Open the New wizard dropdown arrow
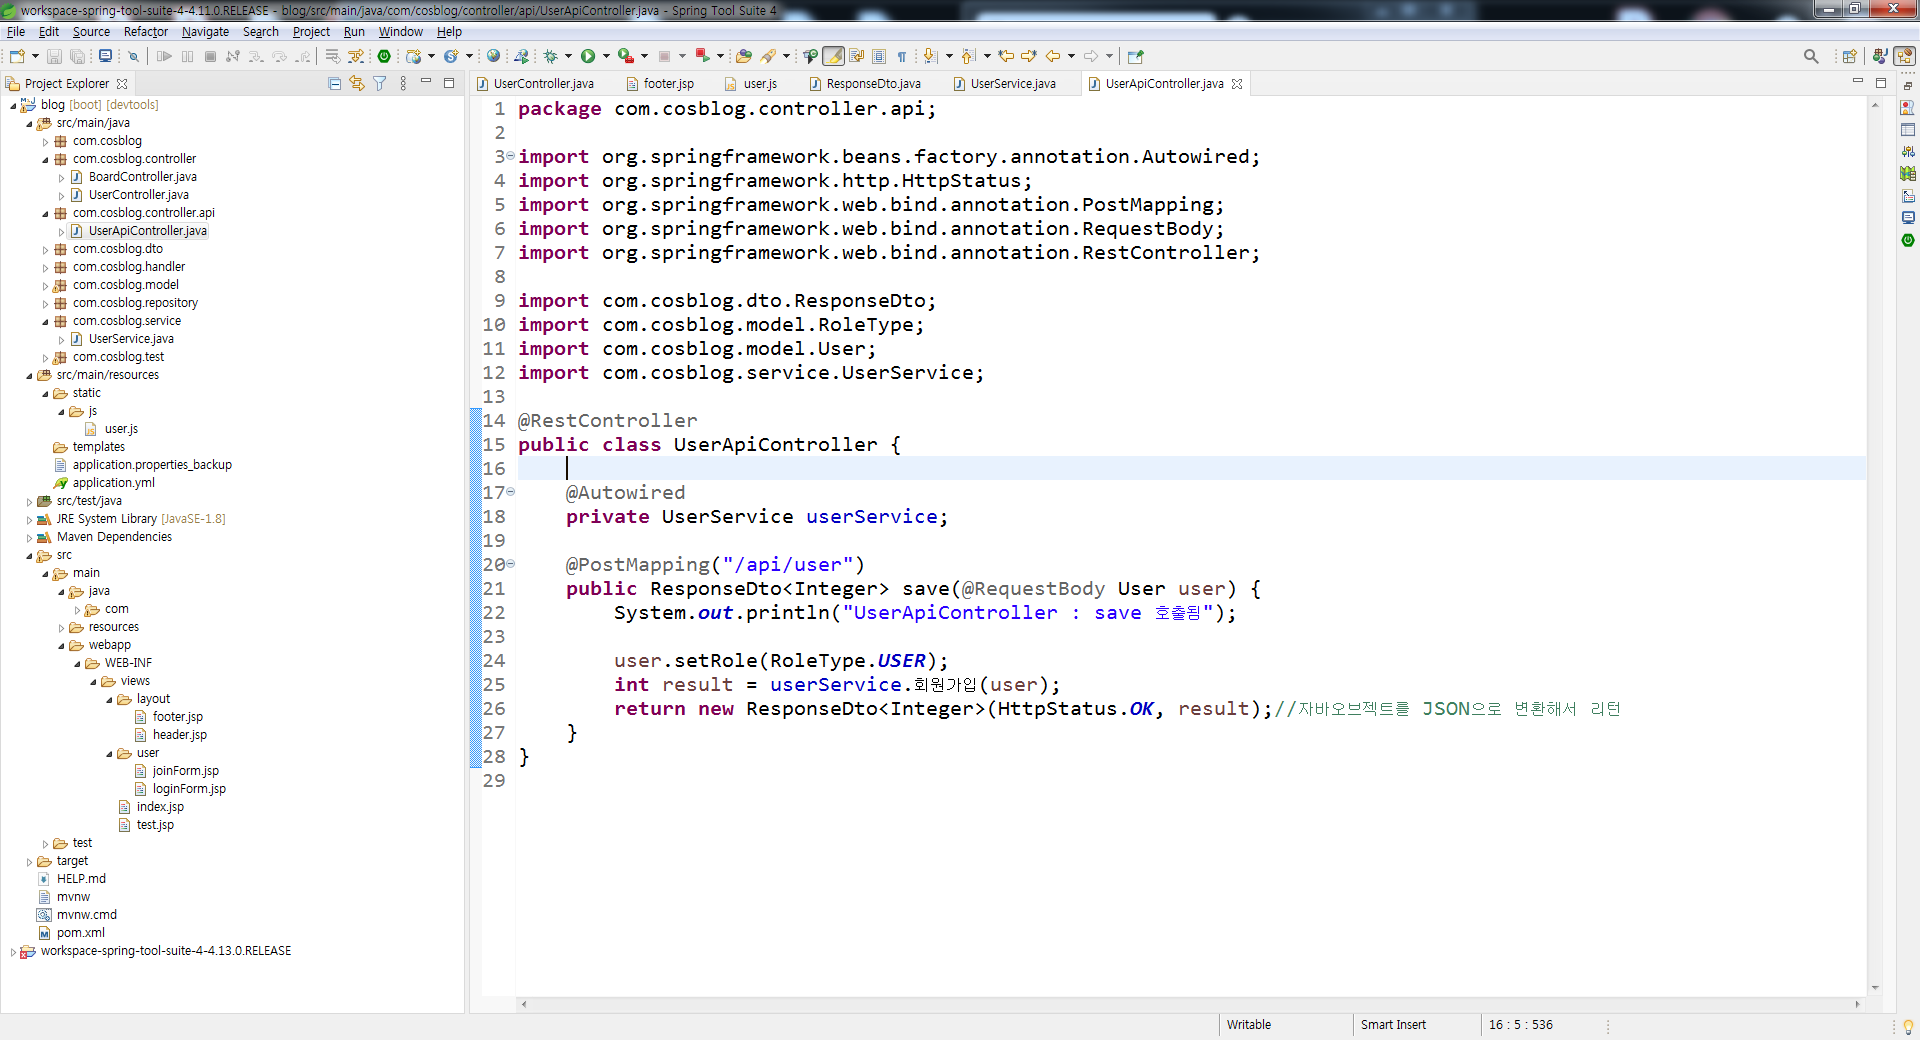 tap(35, 56)
